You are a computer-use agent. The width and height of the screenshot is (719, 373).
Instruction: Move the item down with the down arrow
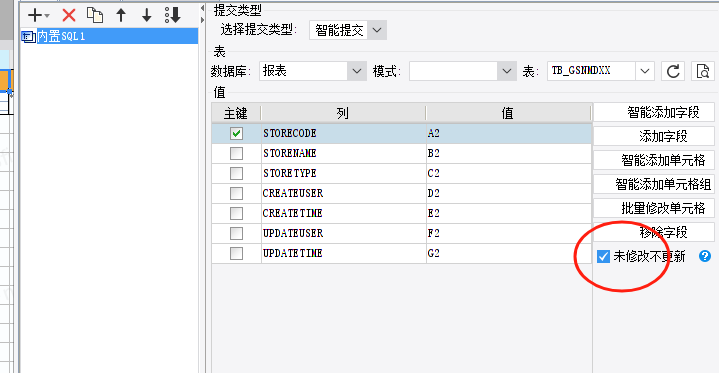click(x=147, y=15)
